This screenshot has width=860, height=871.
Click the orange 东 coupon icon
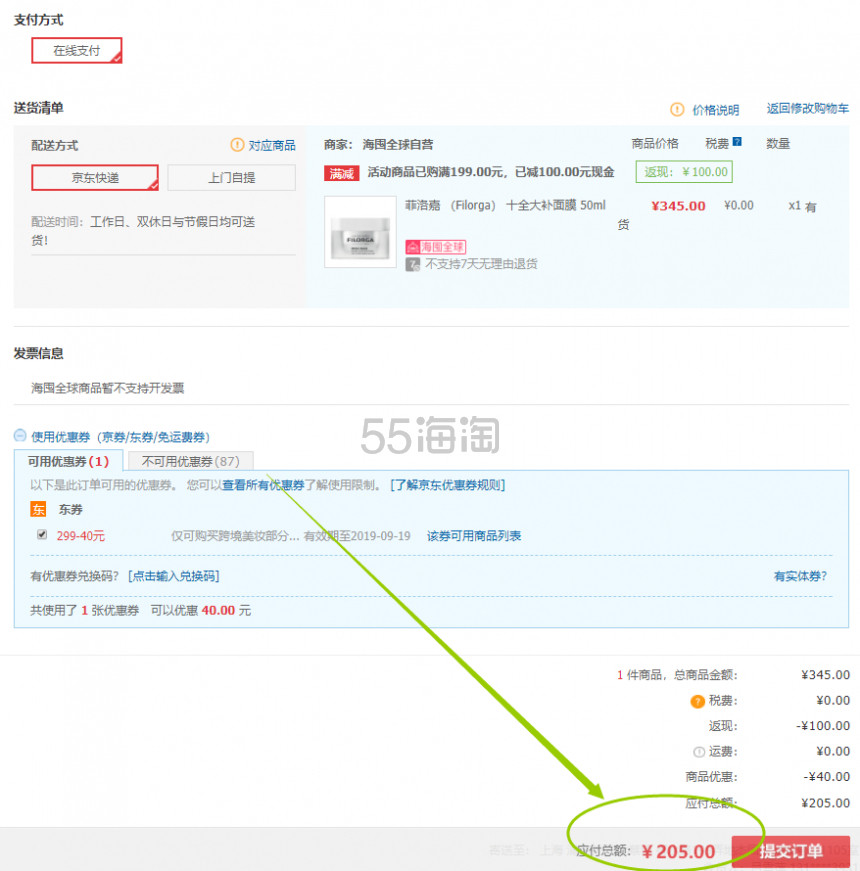pos(38,509)
